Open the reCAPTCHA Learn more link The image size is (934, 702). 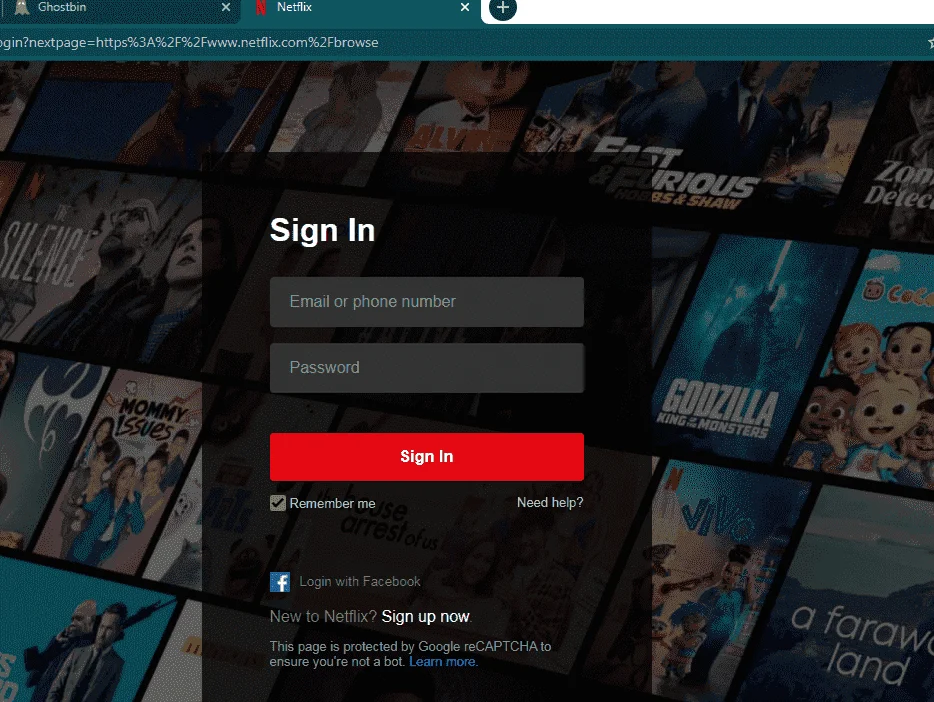point(443,662)
